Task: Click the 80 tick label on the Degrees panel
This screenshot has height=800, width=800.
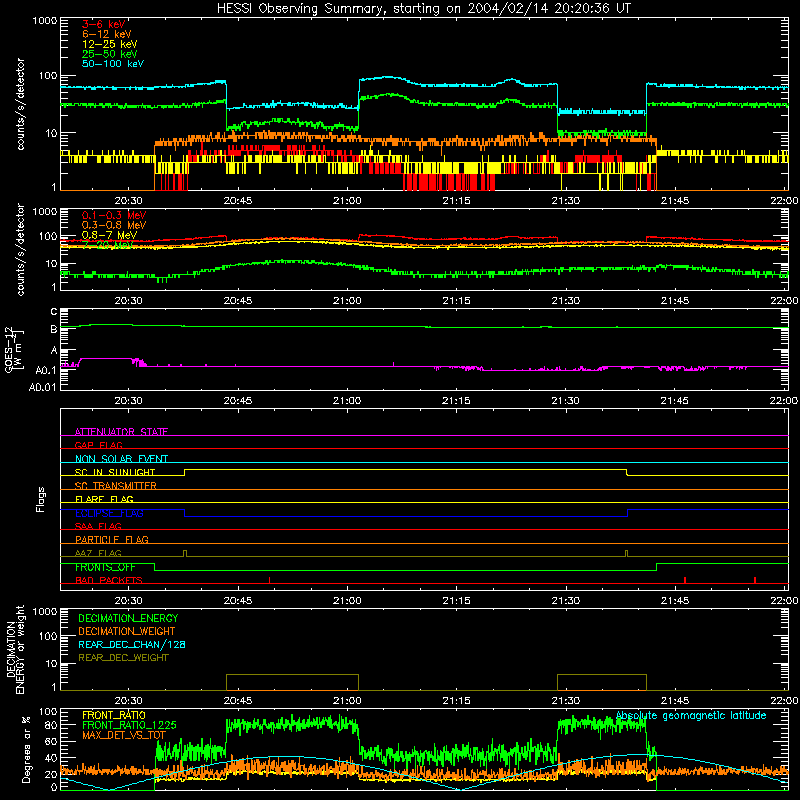Action: pos(51,725)
